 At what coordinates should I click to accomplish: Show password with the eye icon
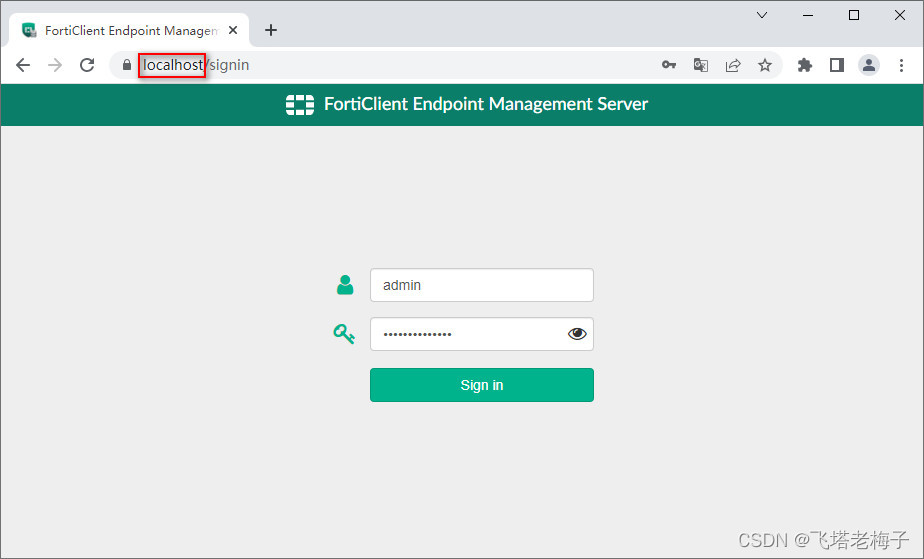coord(577,334)
